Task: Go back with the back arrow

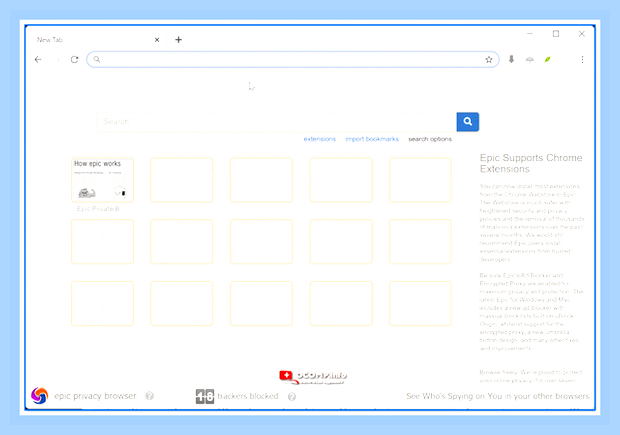Action: click(38, 60)
